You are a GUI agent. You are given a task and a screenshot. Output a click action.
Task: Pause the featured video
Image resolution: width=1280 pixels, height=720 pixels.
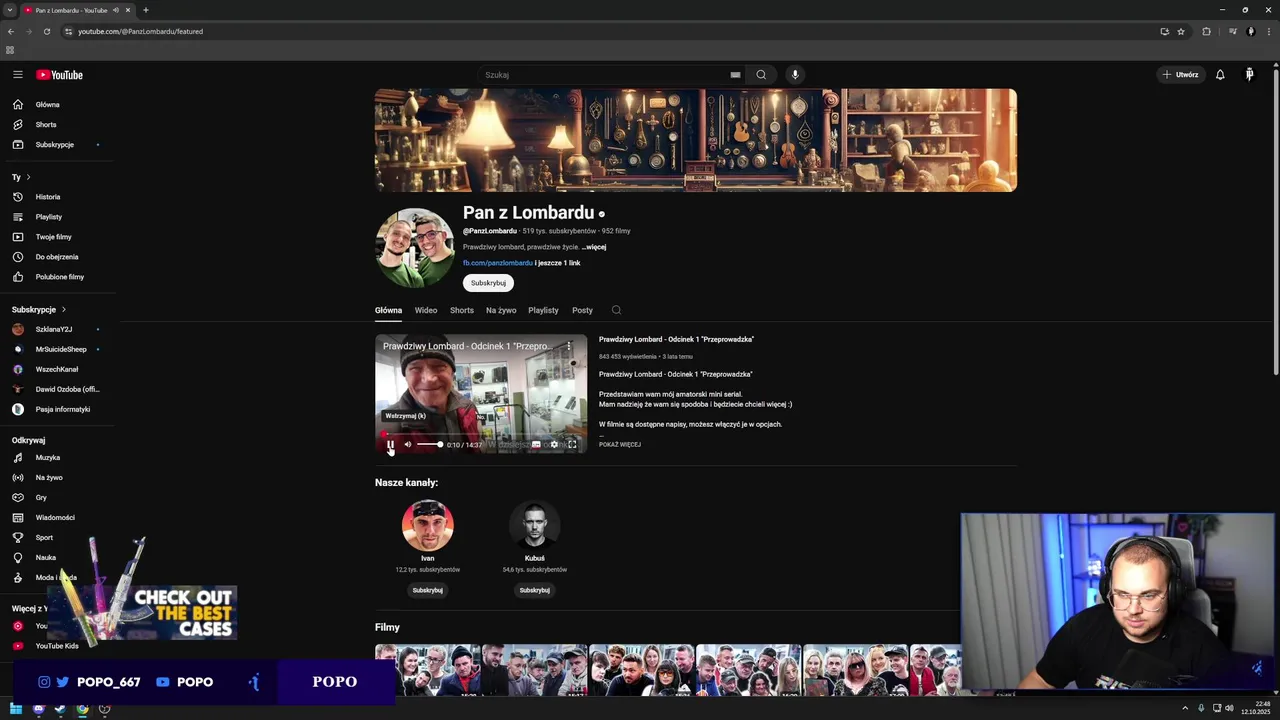click(390, 445)
